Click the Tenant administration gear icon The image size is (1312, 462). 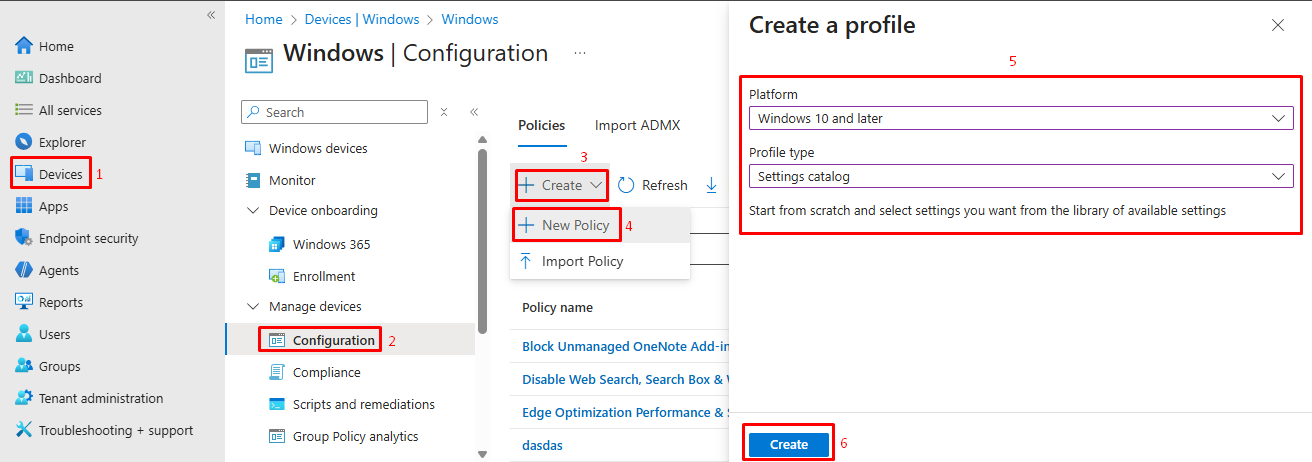coord(24,398)
